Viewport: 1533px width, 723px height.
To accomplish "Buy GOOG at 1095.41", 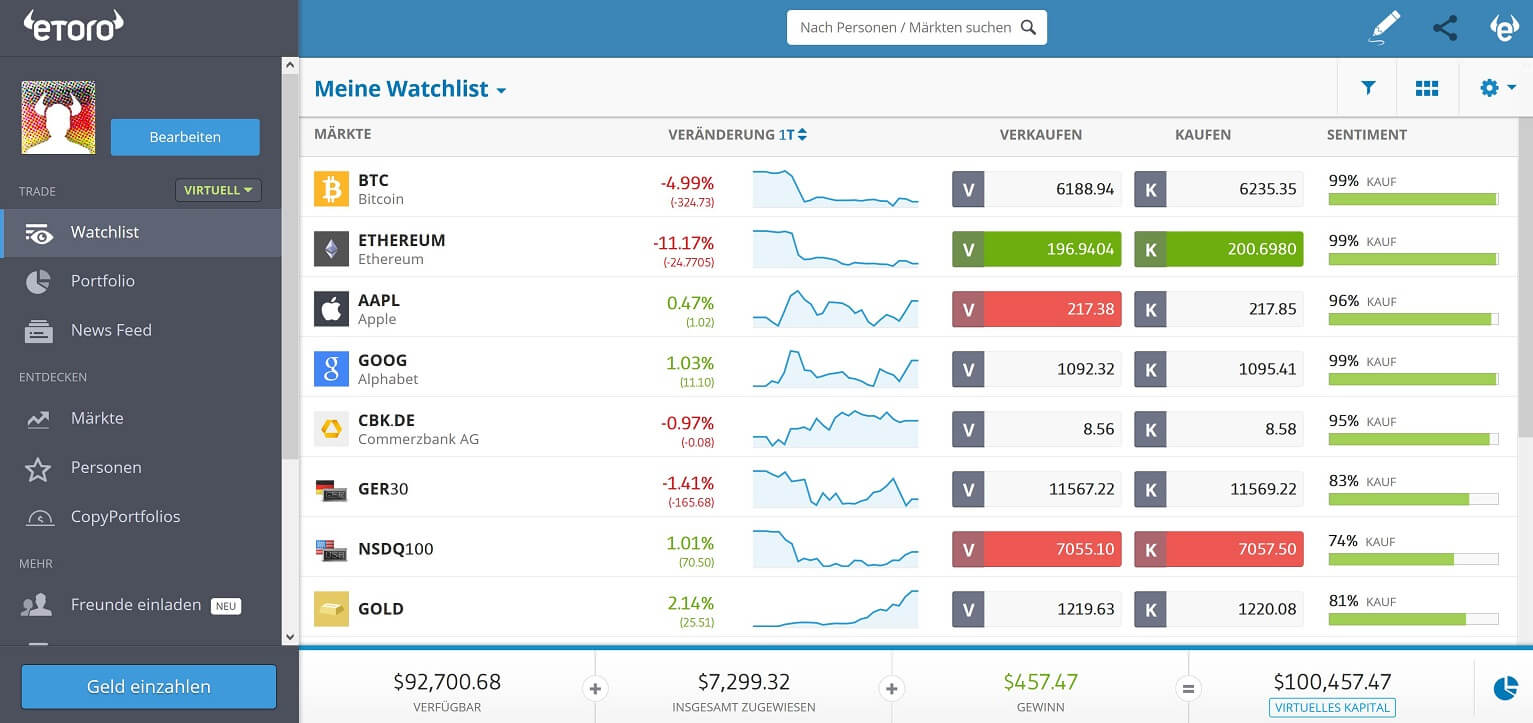I will (x=1219, y=369).
